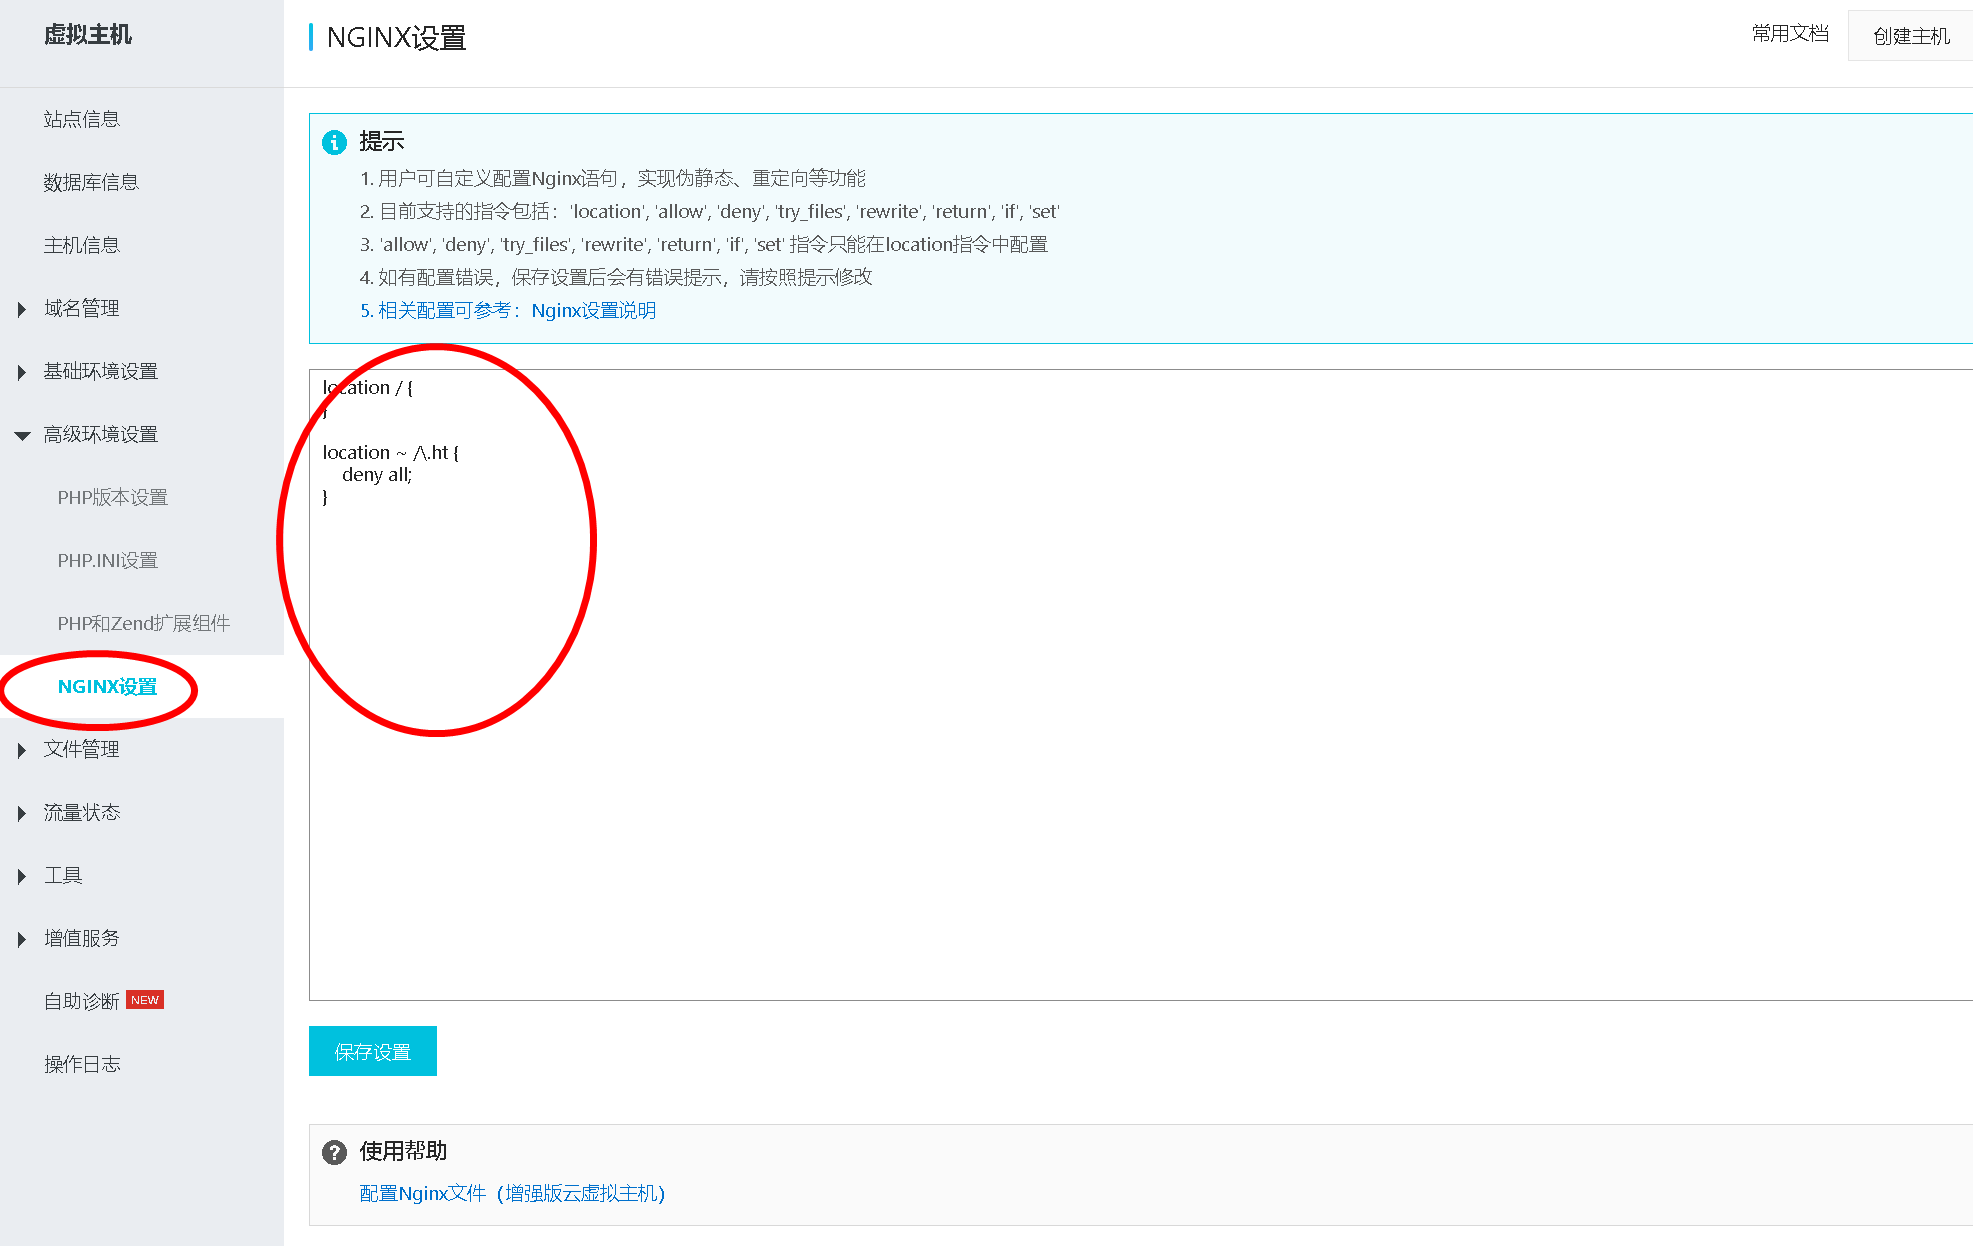Click the blue info icon beside 提示

pos(334,142)
